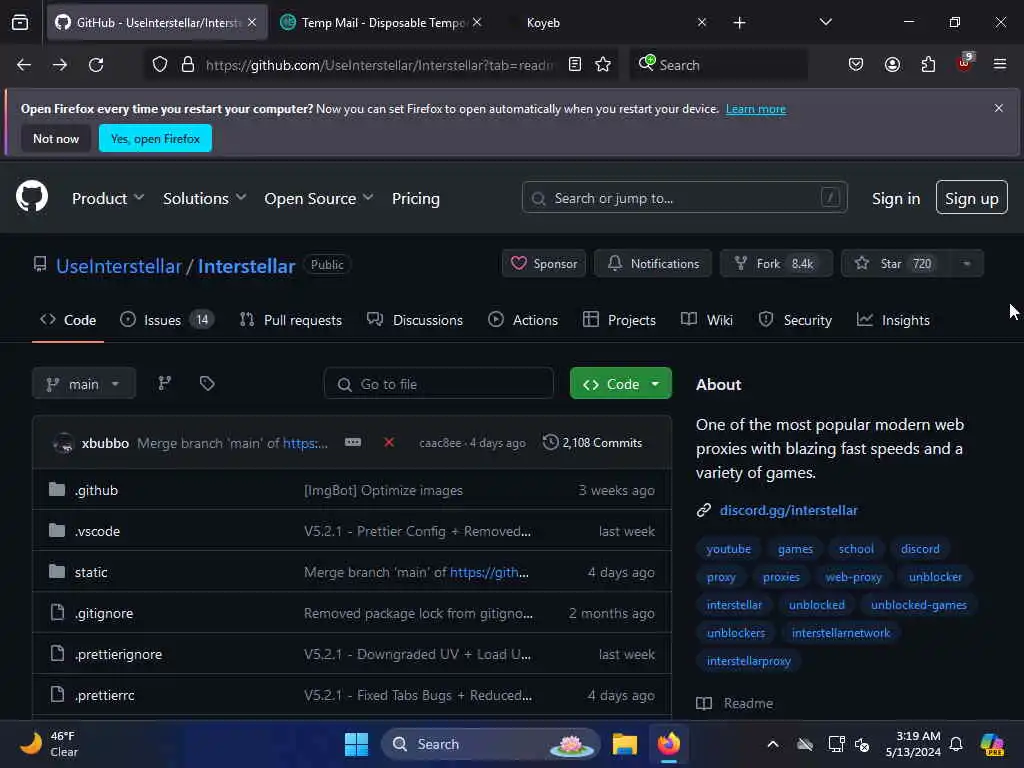The height and width of the screenshot is (768, 1024).
Task: Click the Sponsor button
Action: [x=543, y=264]
